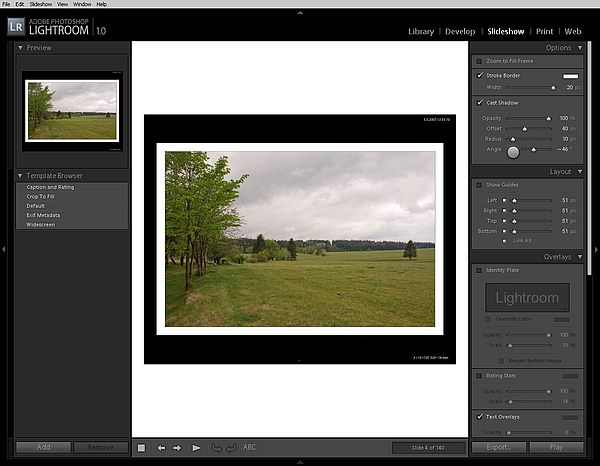Click the shadow angle dial
This screenshot has height=466, width=600.
(x=514, y=151)
